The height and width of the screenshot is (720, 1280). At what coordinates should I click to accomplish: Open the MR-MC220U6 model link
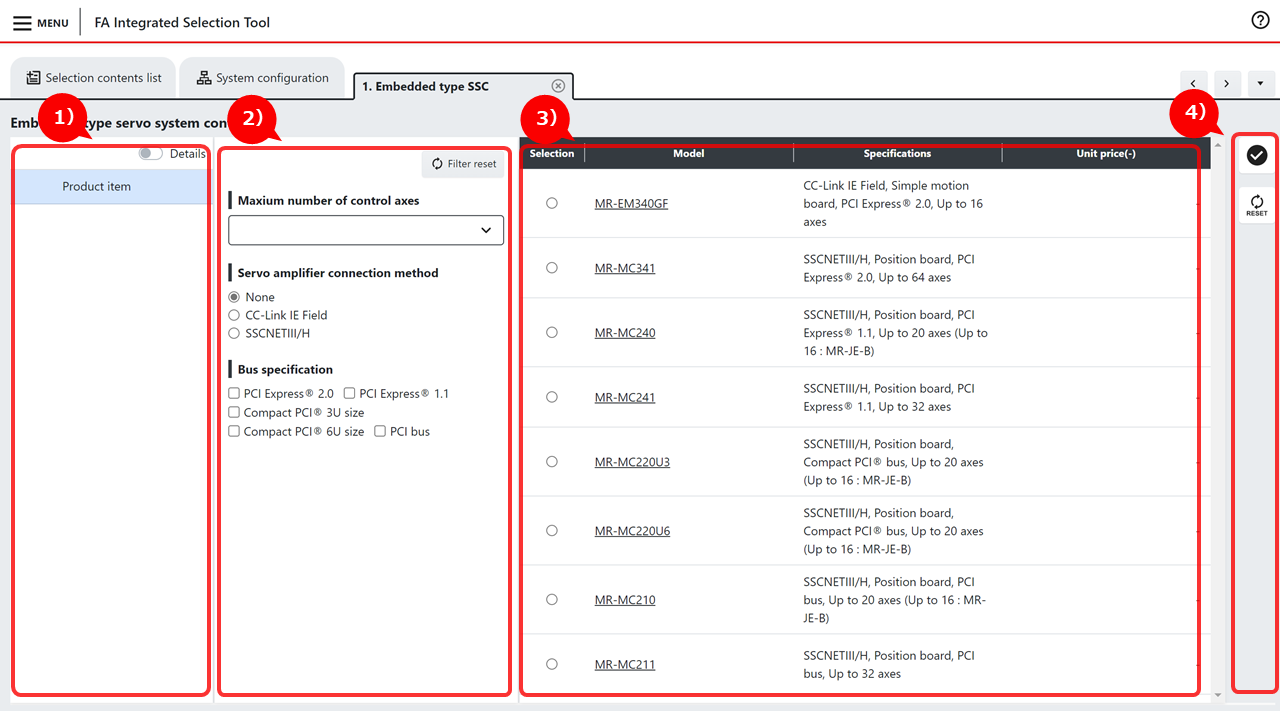point(632,531)
